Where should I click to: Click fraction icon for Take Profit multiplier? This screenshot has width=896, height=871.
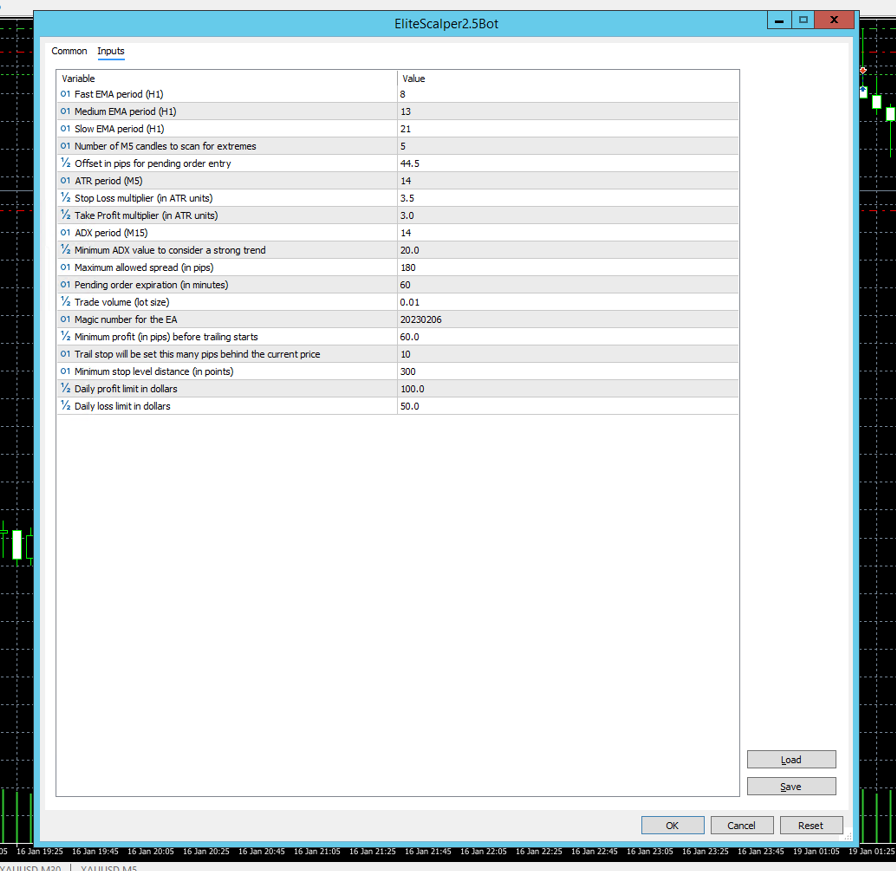tap(65, 215)
